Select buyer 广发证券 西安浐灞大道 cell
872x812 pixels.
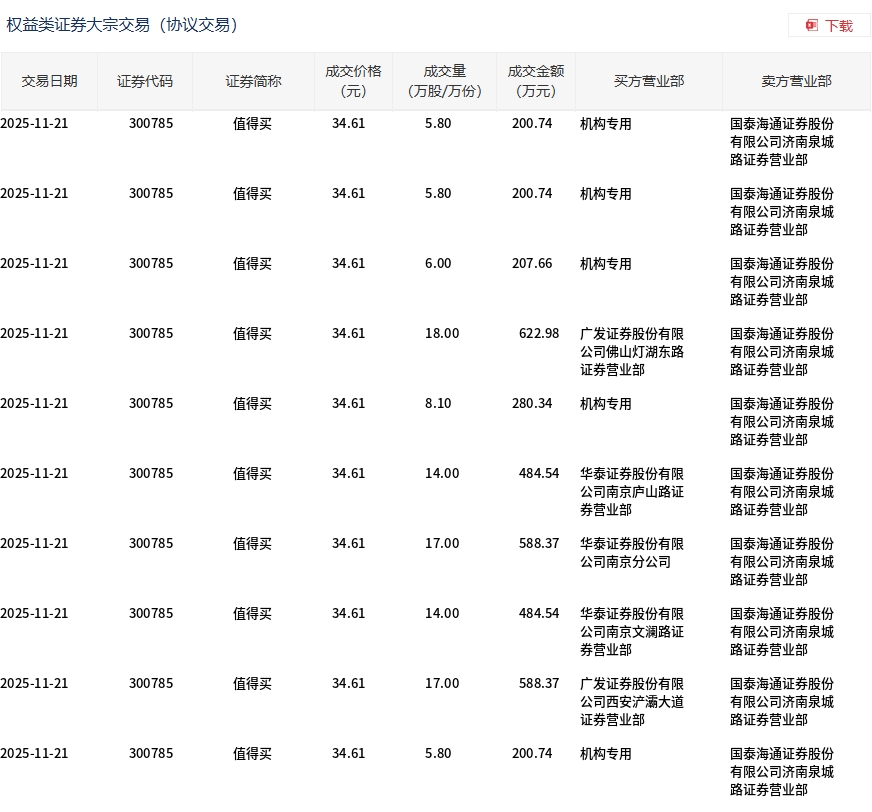pyautogui.click(x=632, y=702)
